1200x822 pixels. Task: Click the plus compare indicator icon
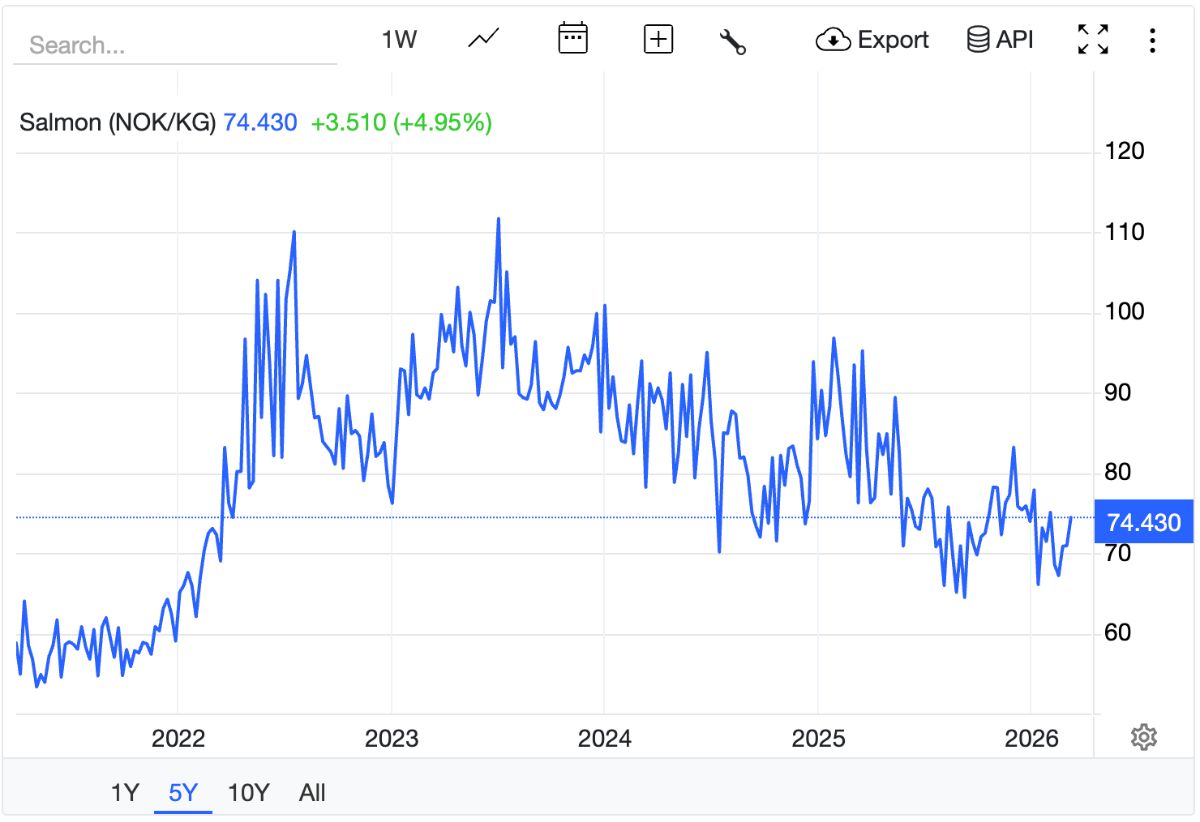[x=658, y=40]
